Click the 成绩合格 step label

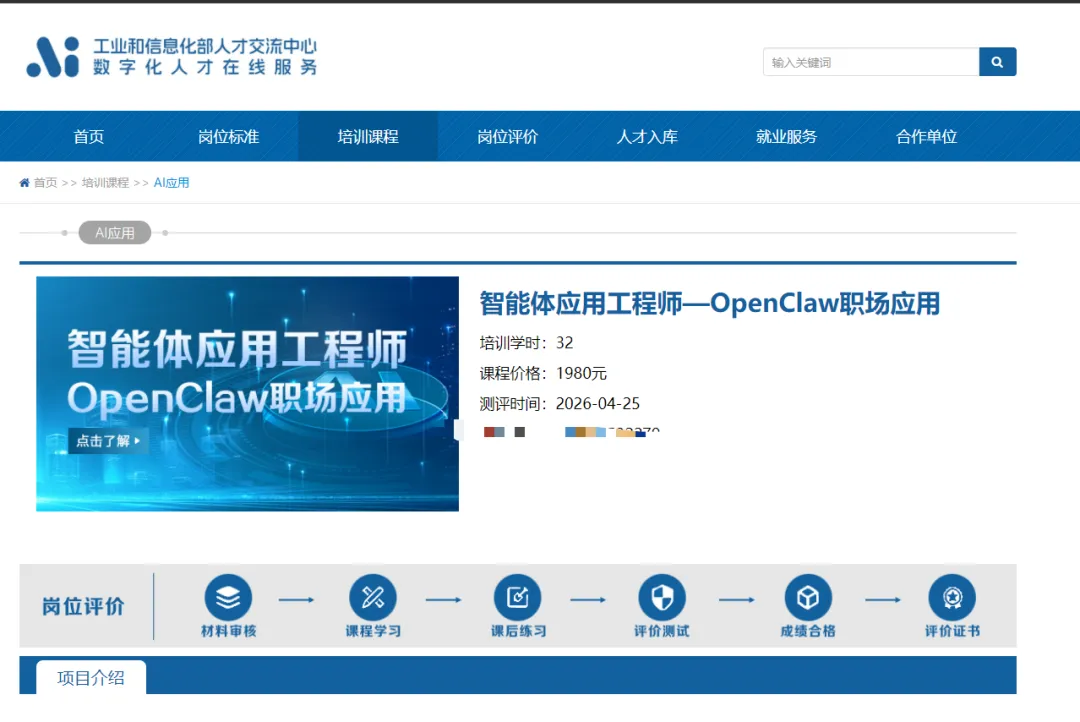tap(808, 631)
